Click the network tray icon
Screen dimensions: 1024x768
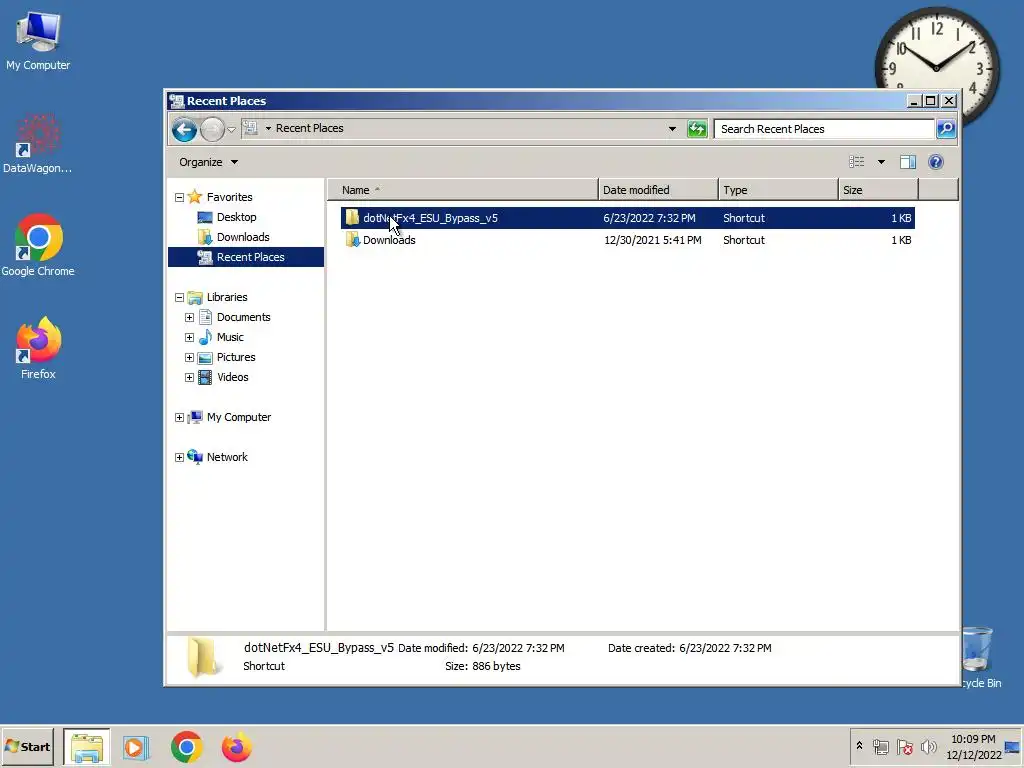coord(880,746)
